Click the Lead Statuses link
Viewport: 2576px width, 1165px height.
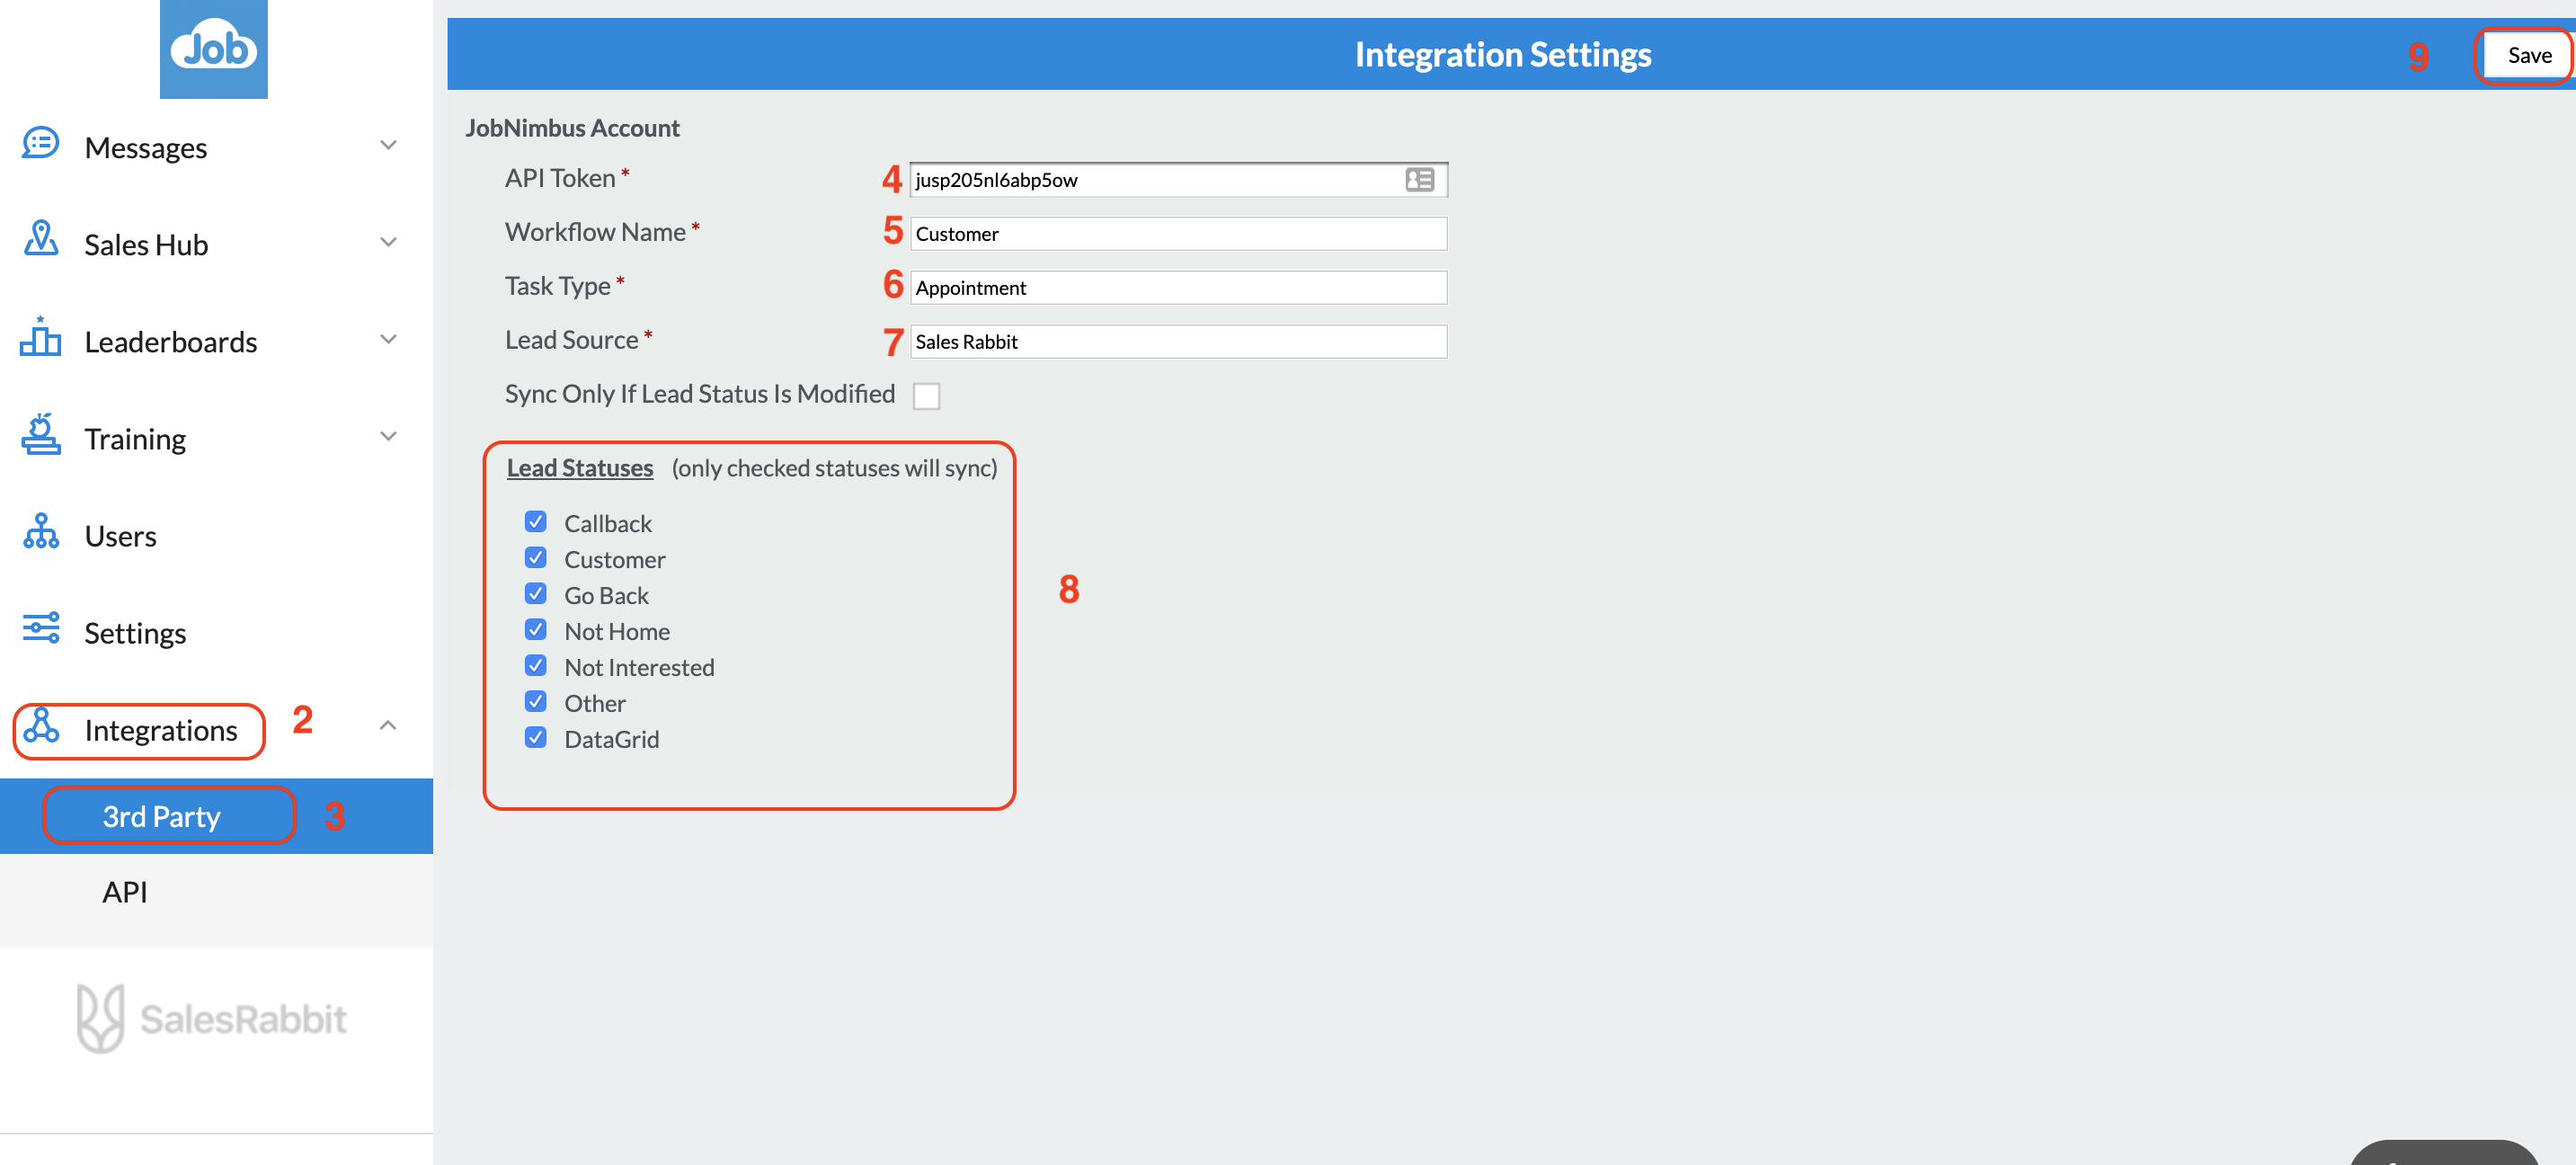[580, 468]
